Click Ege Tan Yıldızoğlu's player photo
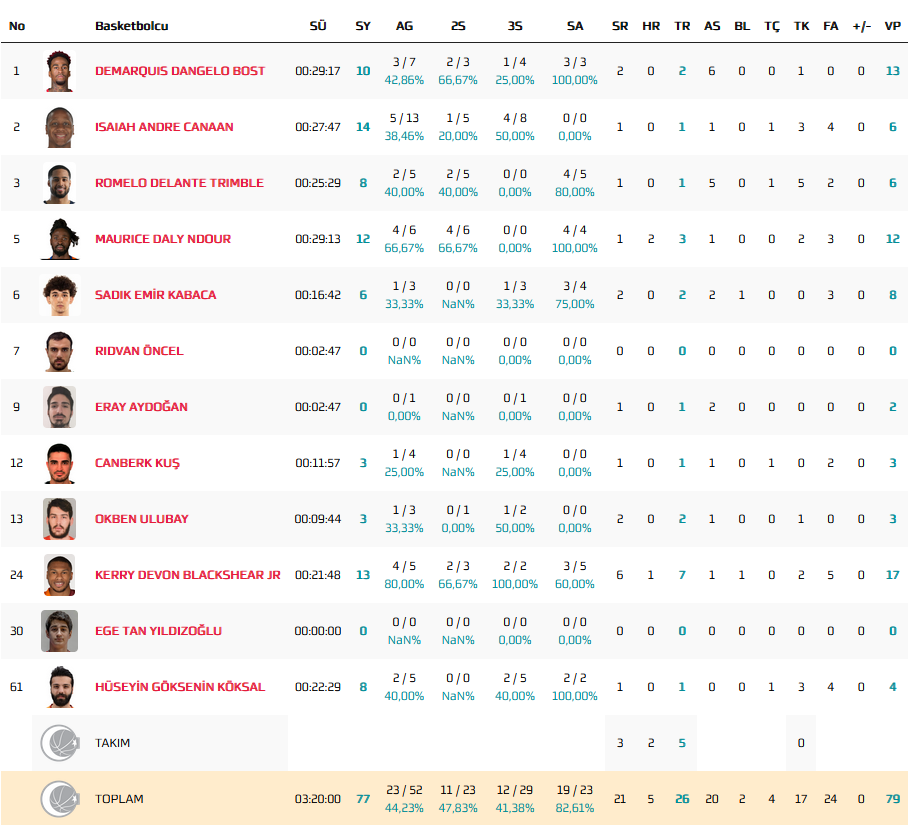The height and width of the screenshot is (825, 908). pos(59,631)
